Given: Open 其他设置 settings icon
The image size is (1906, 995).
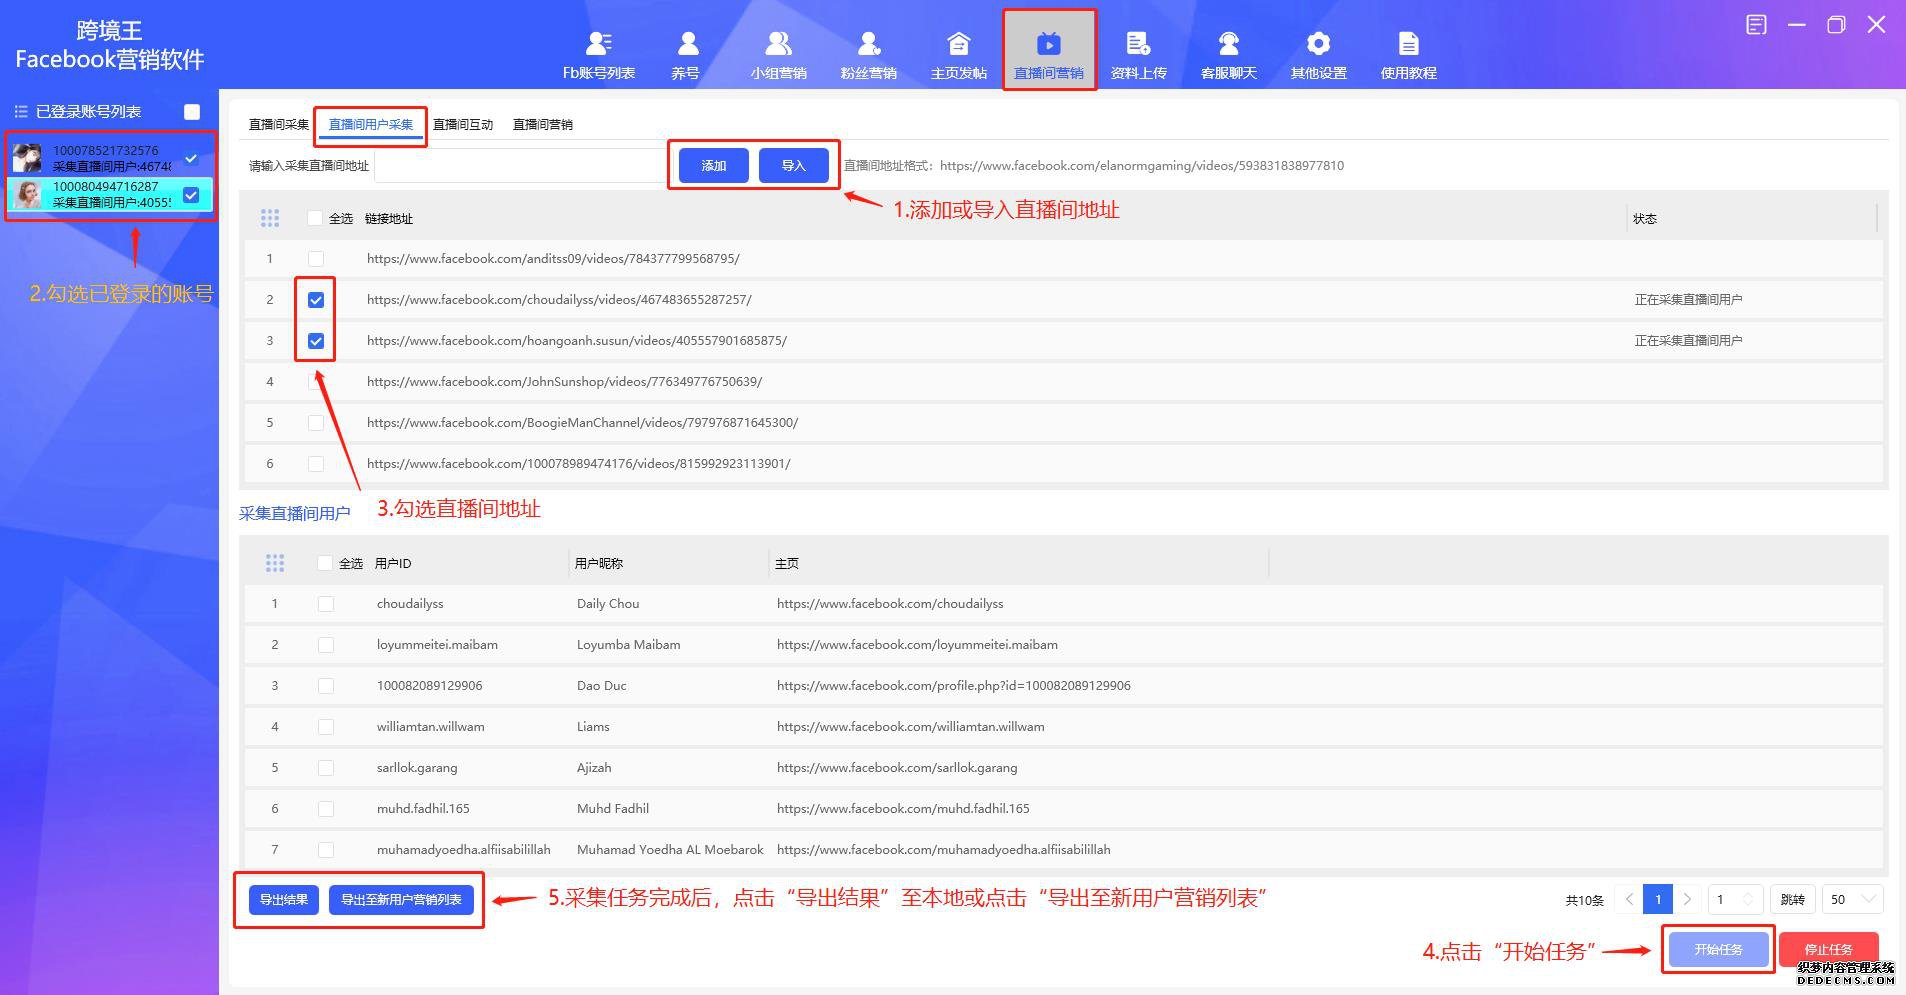Looking at the screenshot, I should (1318, 50).
